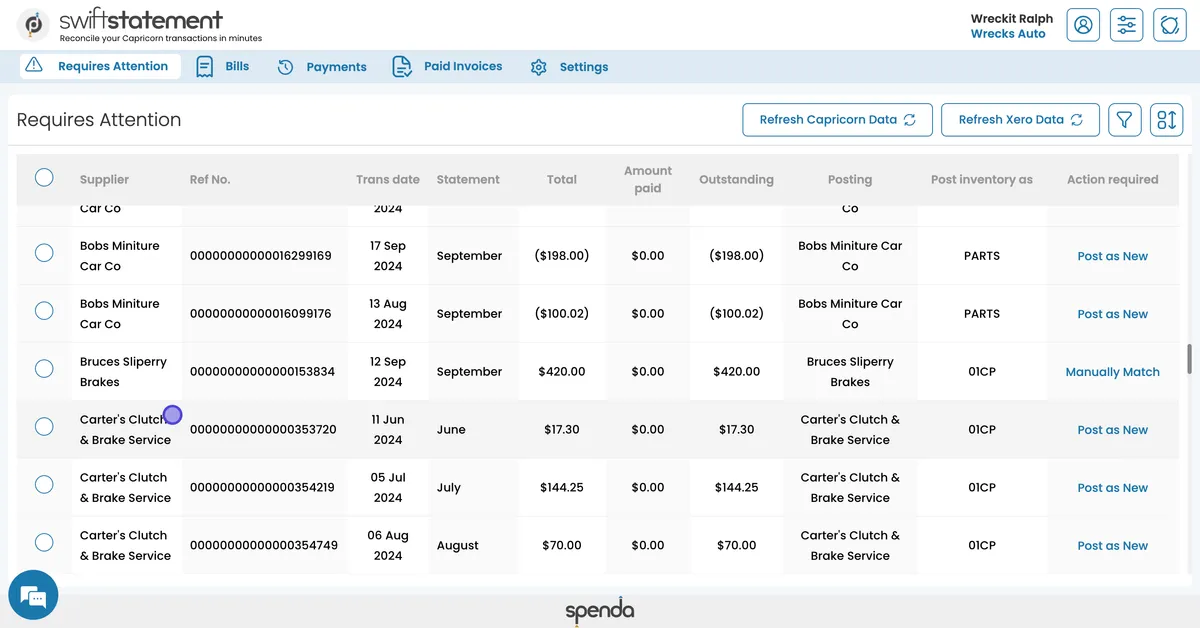Click the Total column header

[562, 180]
